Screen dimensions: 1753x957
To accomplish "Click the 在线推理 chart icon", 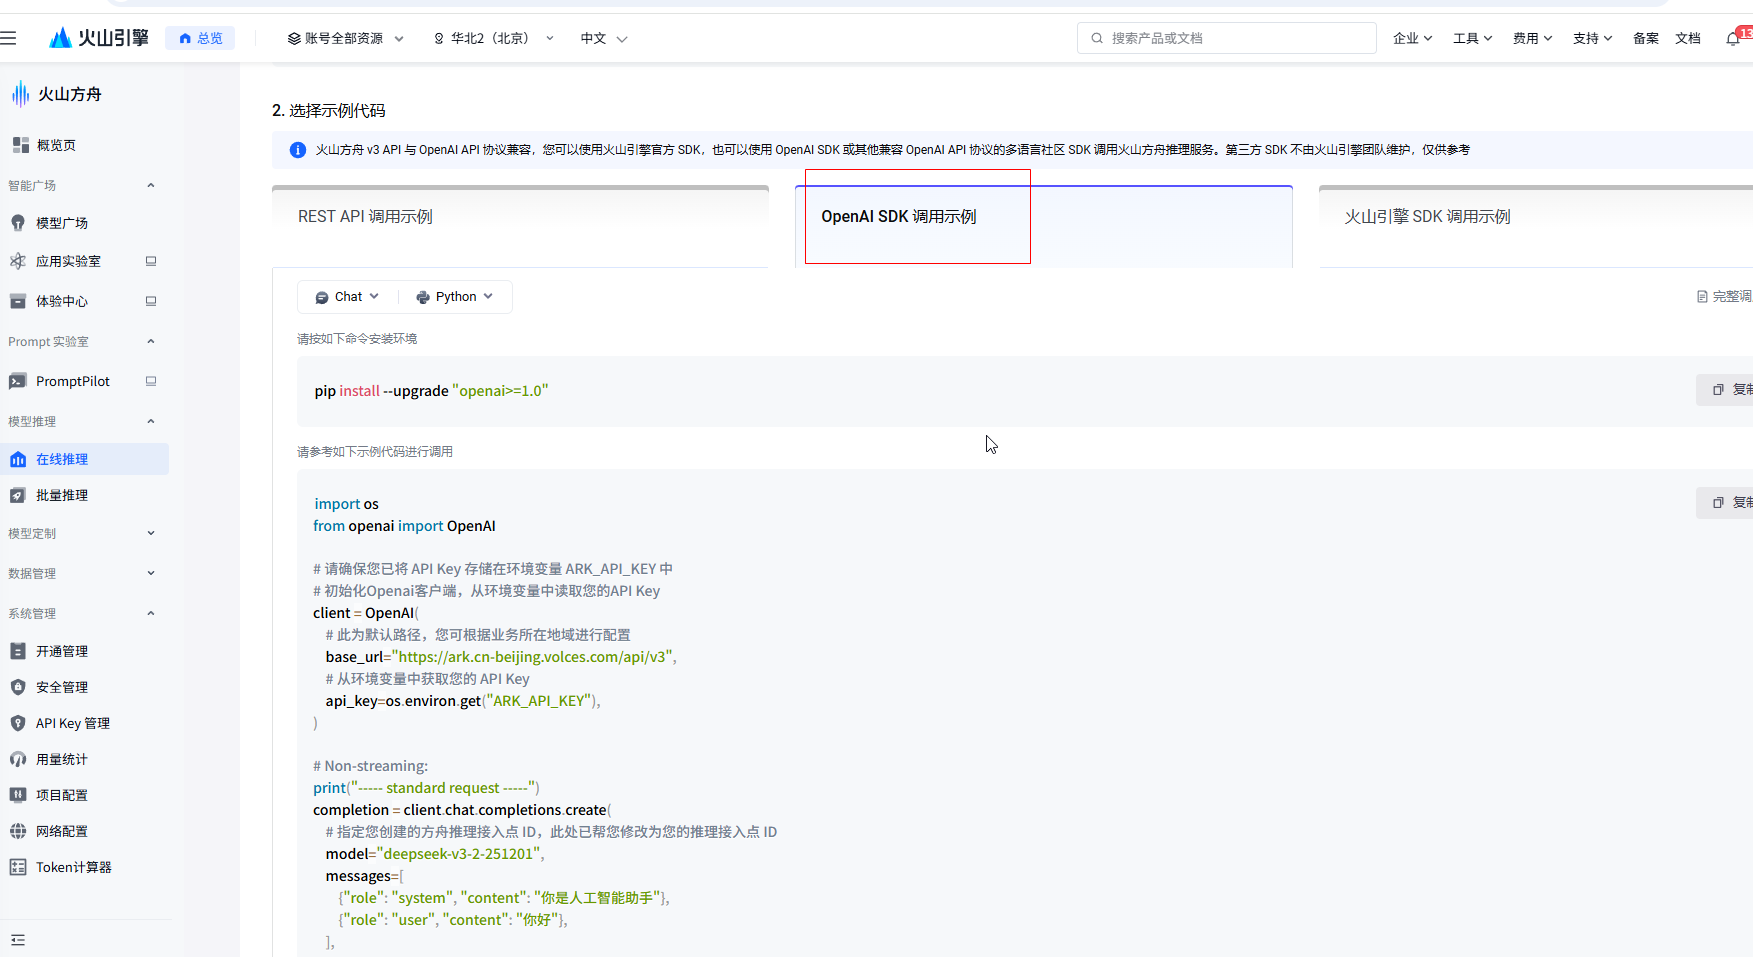I will point(18,459).
